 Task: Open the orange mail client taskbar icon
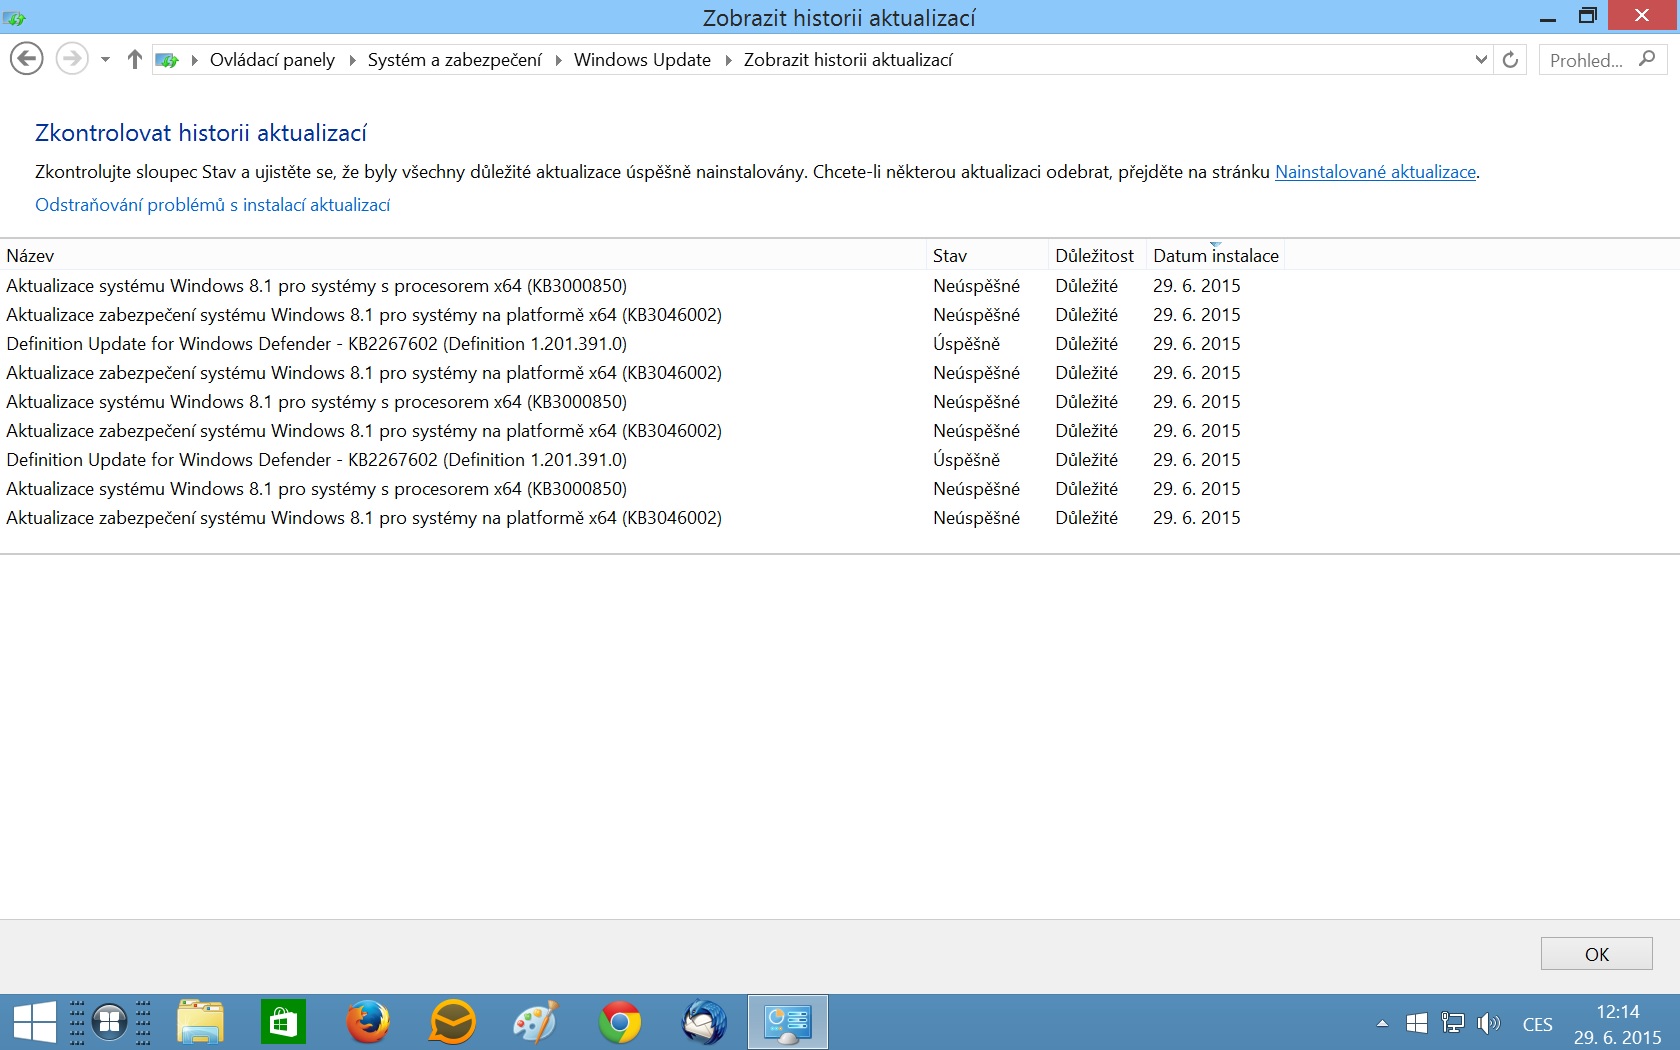pyautogui.click(x=452, y=1022)
